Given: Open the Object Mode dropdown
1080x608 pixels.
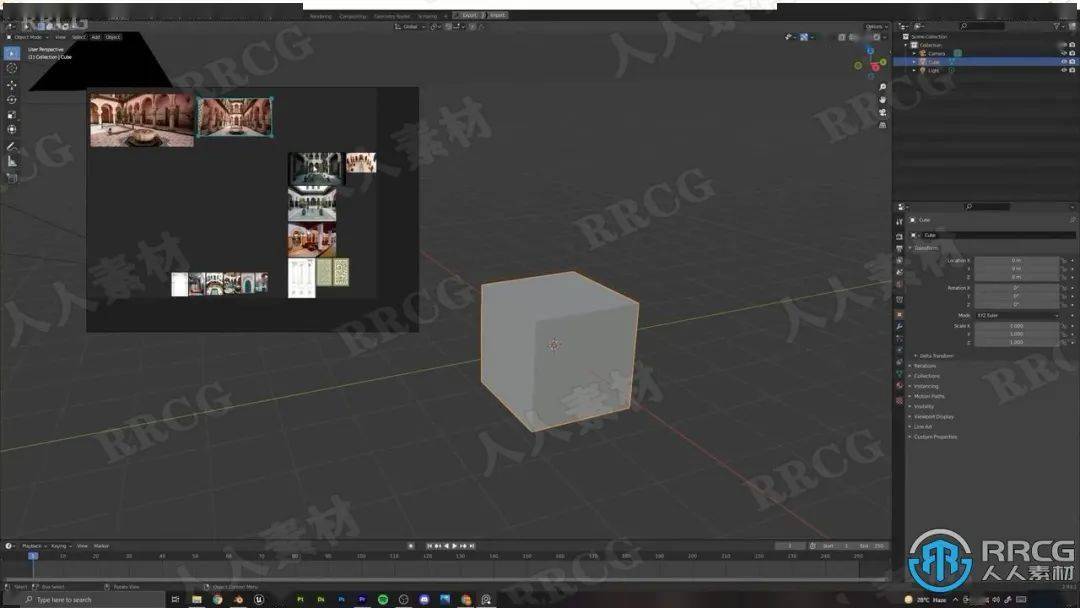Looking at the screenshot, I should (28, 37).
